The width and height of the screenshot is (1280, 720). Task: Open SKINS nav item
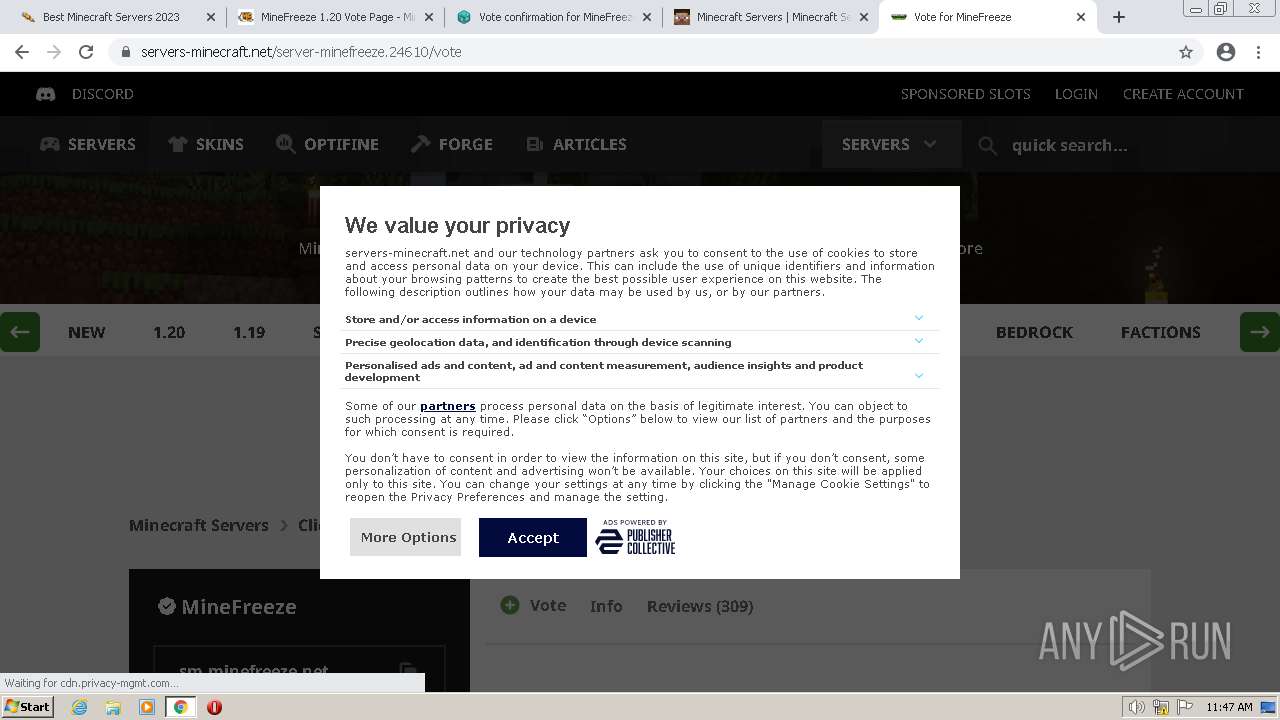pyautogui.click(x=206, y=144)
